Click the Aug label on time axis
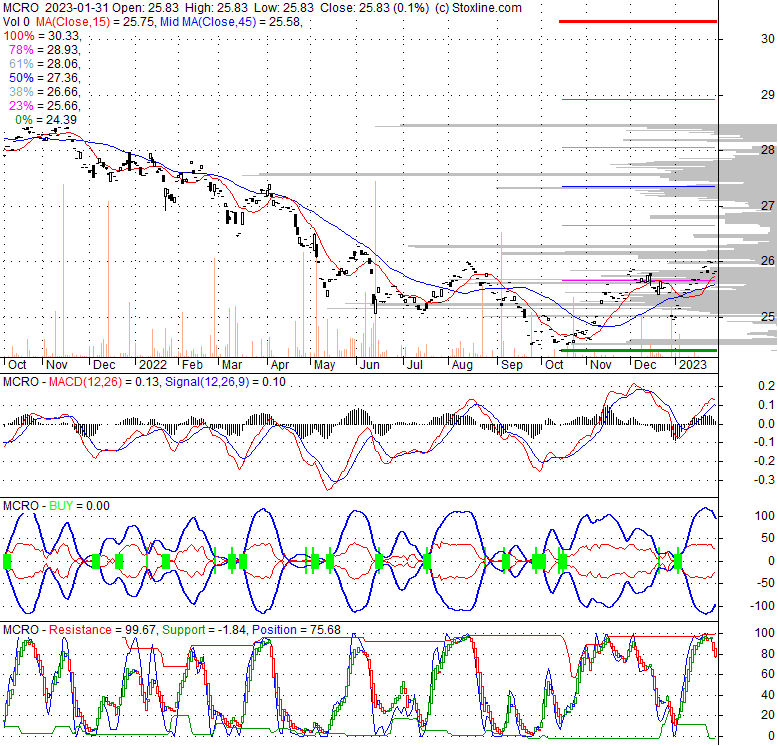 462,365
